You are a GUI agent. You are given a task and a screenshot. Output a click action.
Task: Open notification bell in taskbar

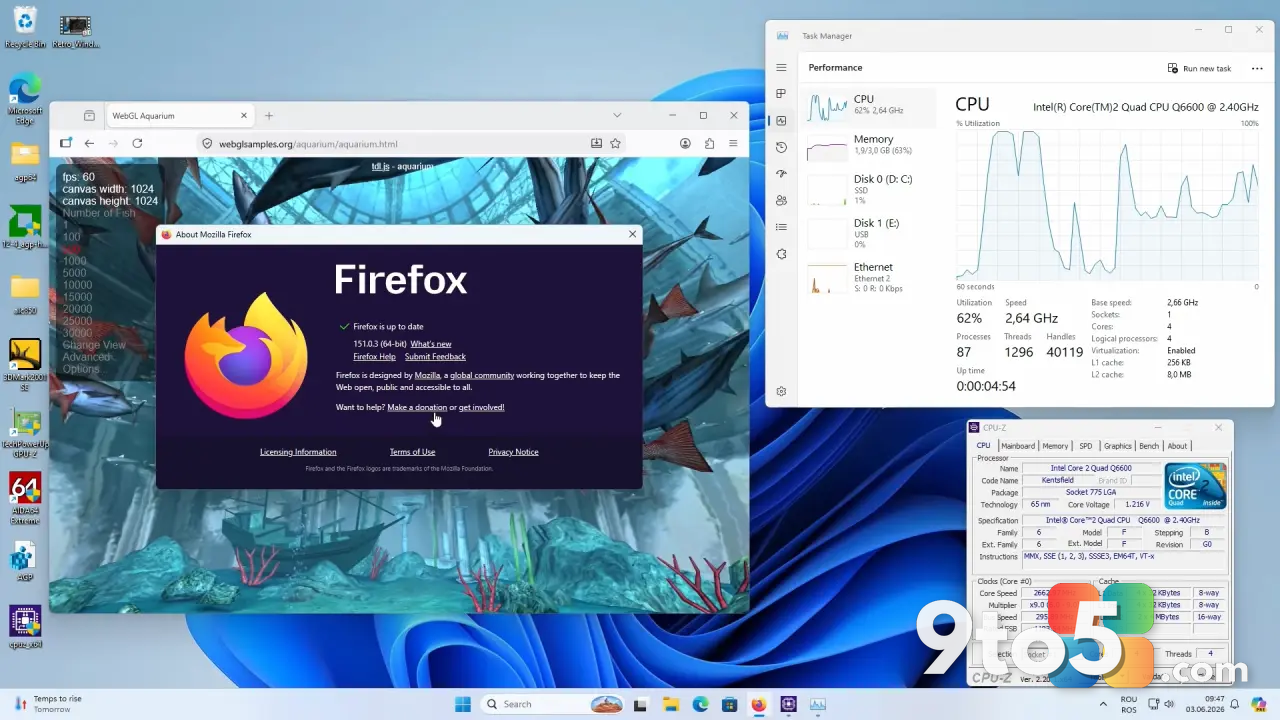pos(1234,704)
